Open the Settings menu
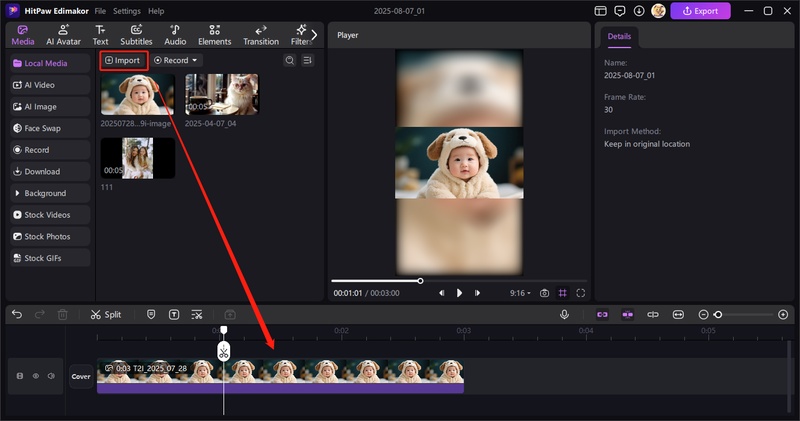Screen dimensions: 800x421 tap(127, 11)
